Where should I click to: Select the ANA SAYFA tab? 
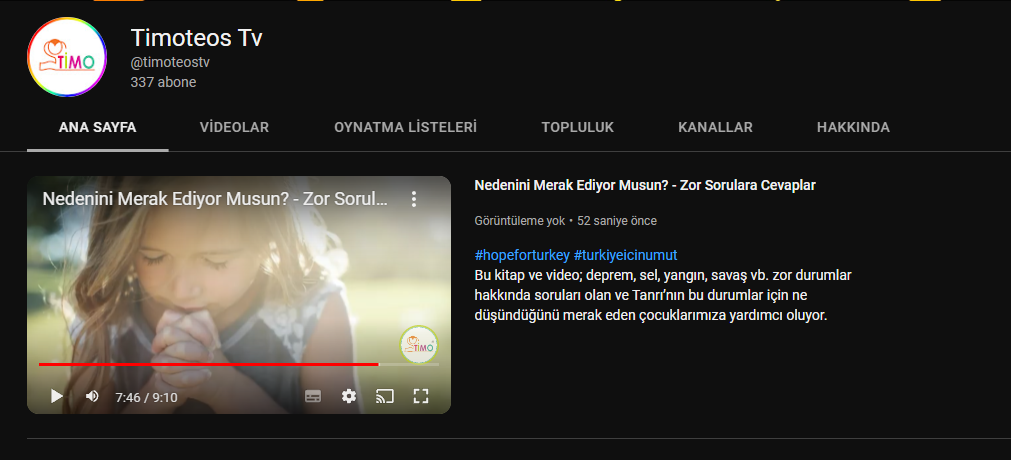(97, 128)
